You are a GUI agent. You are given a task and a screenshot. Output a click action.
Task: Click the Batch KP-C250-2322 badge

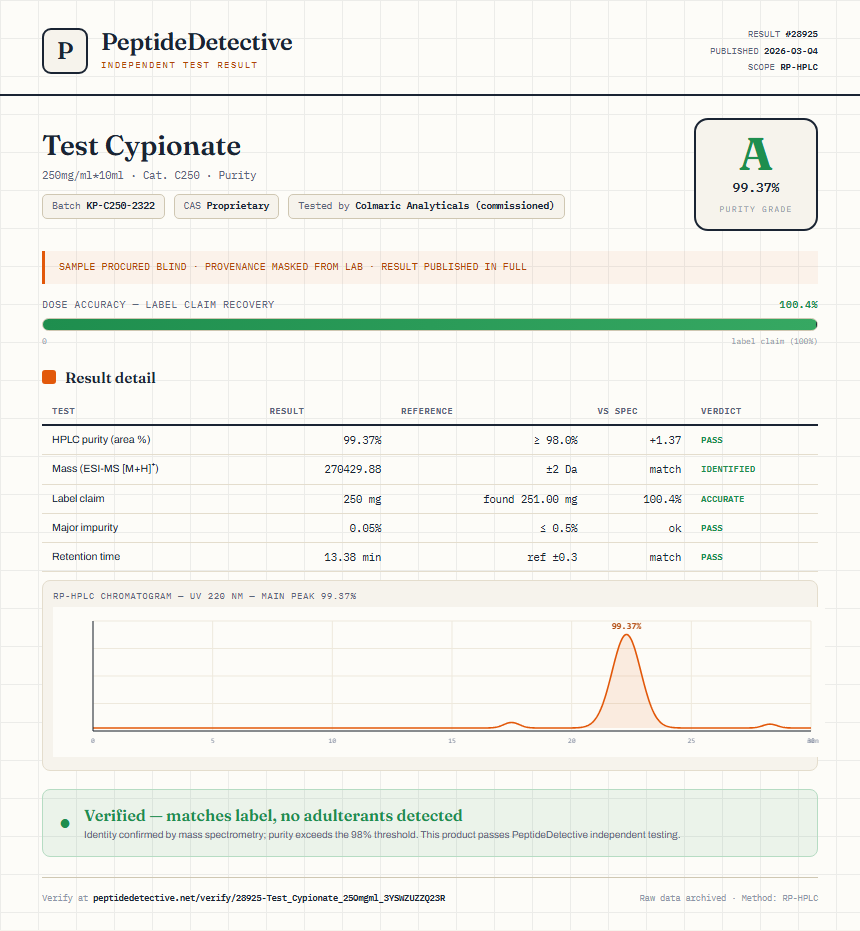[x=103, y=206]
